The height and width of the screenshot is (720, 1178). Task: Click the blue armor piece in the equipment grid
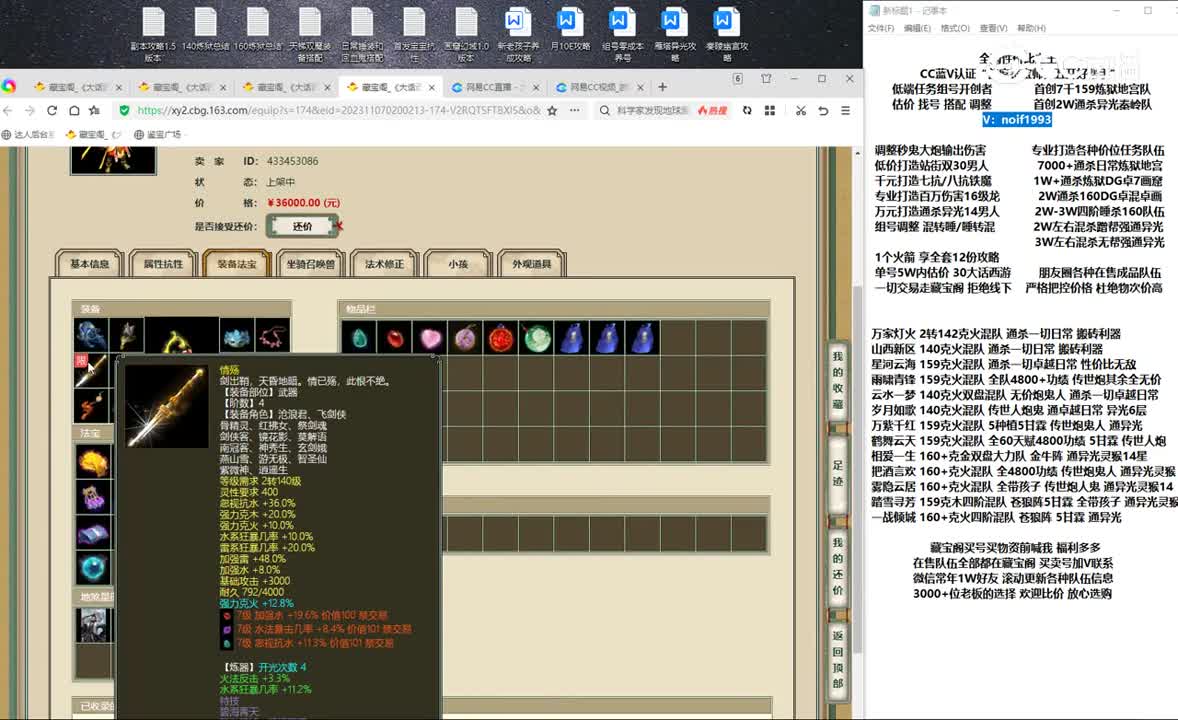click(90, 335)
